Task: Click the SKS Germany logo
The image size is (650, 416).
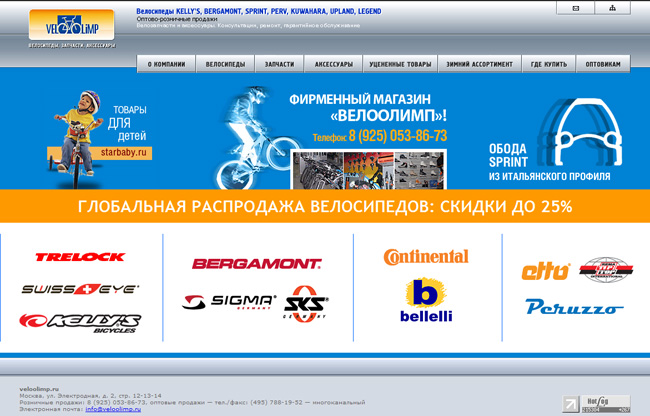Action: pyautogui.click(x=306, y=304)
